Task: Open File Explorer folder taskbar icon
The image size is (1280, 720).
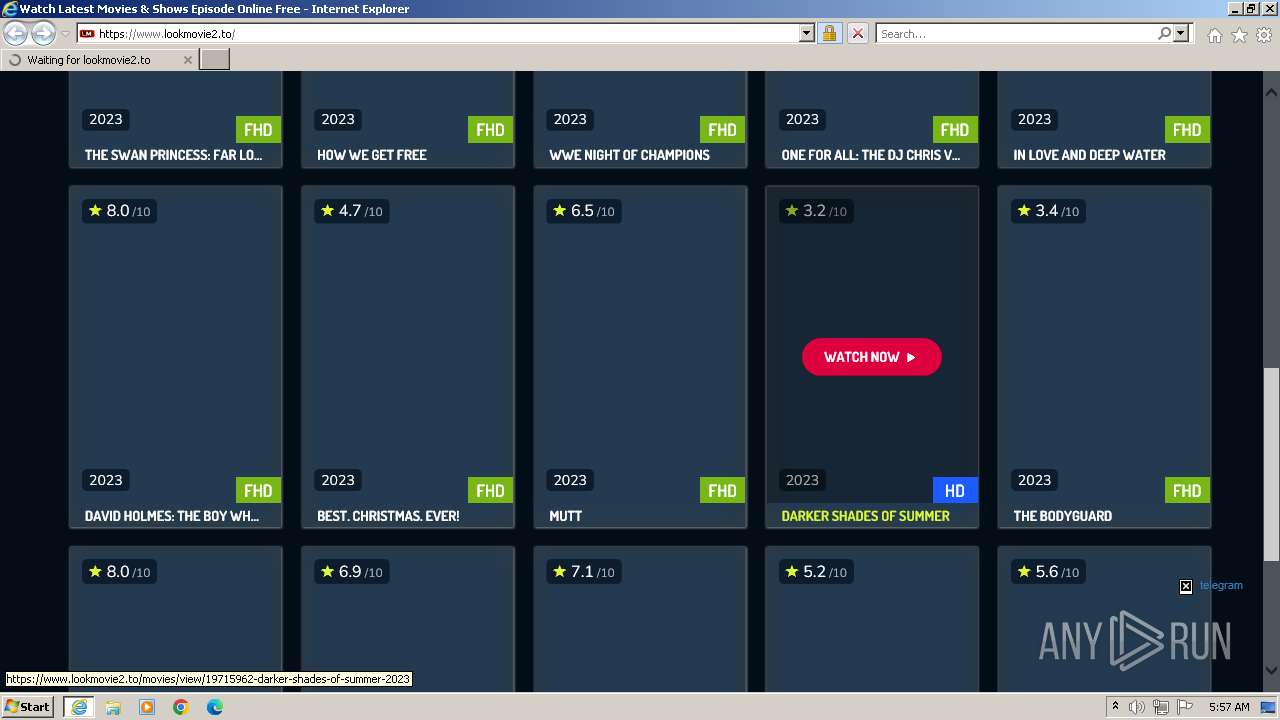Action: (x=113, y=707)
